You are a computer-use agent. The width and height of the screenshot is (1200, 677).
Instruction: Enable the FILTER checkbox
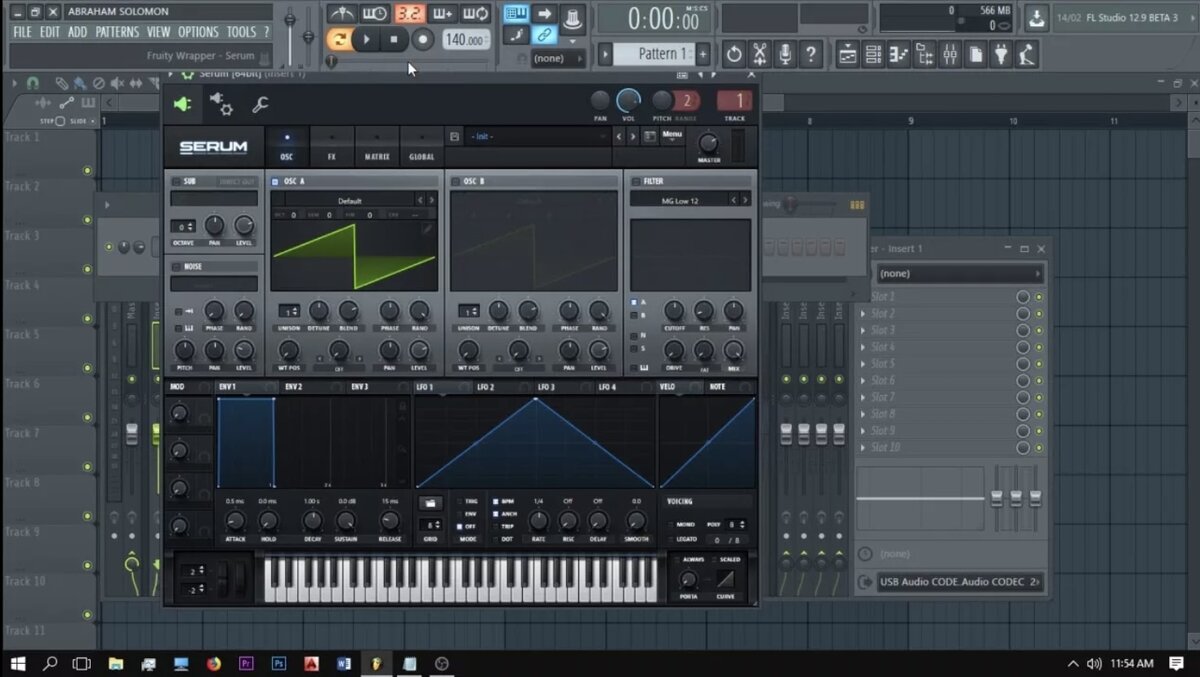(x=636, y=182)
